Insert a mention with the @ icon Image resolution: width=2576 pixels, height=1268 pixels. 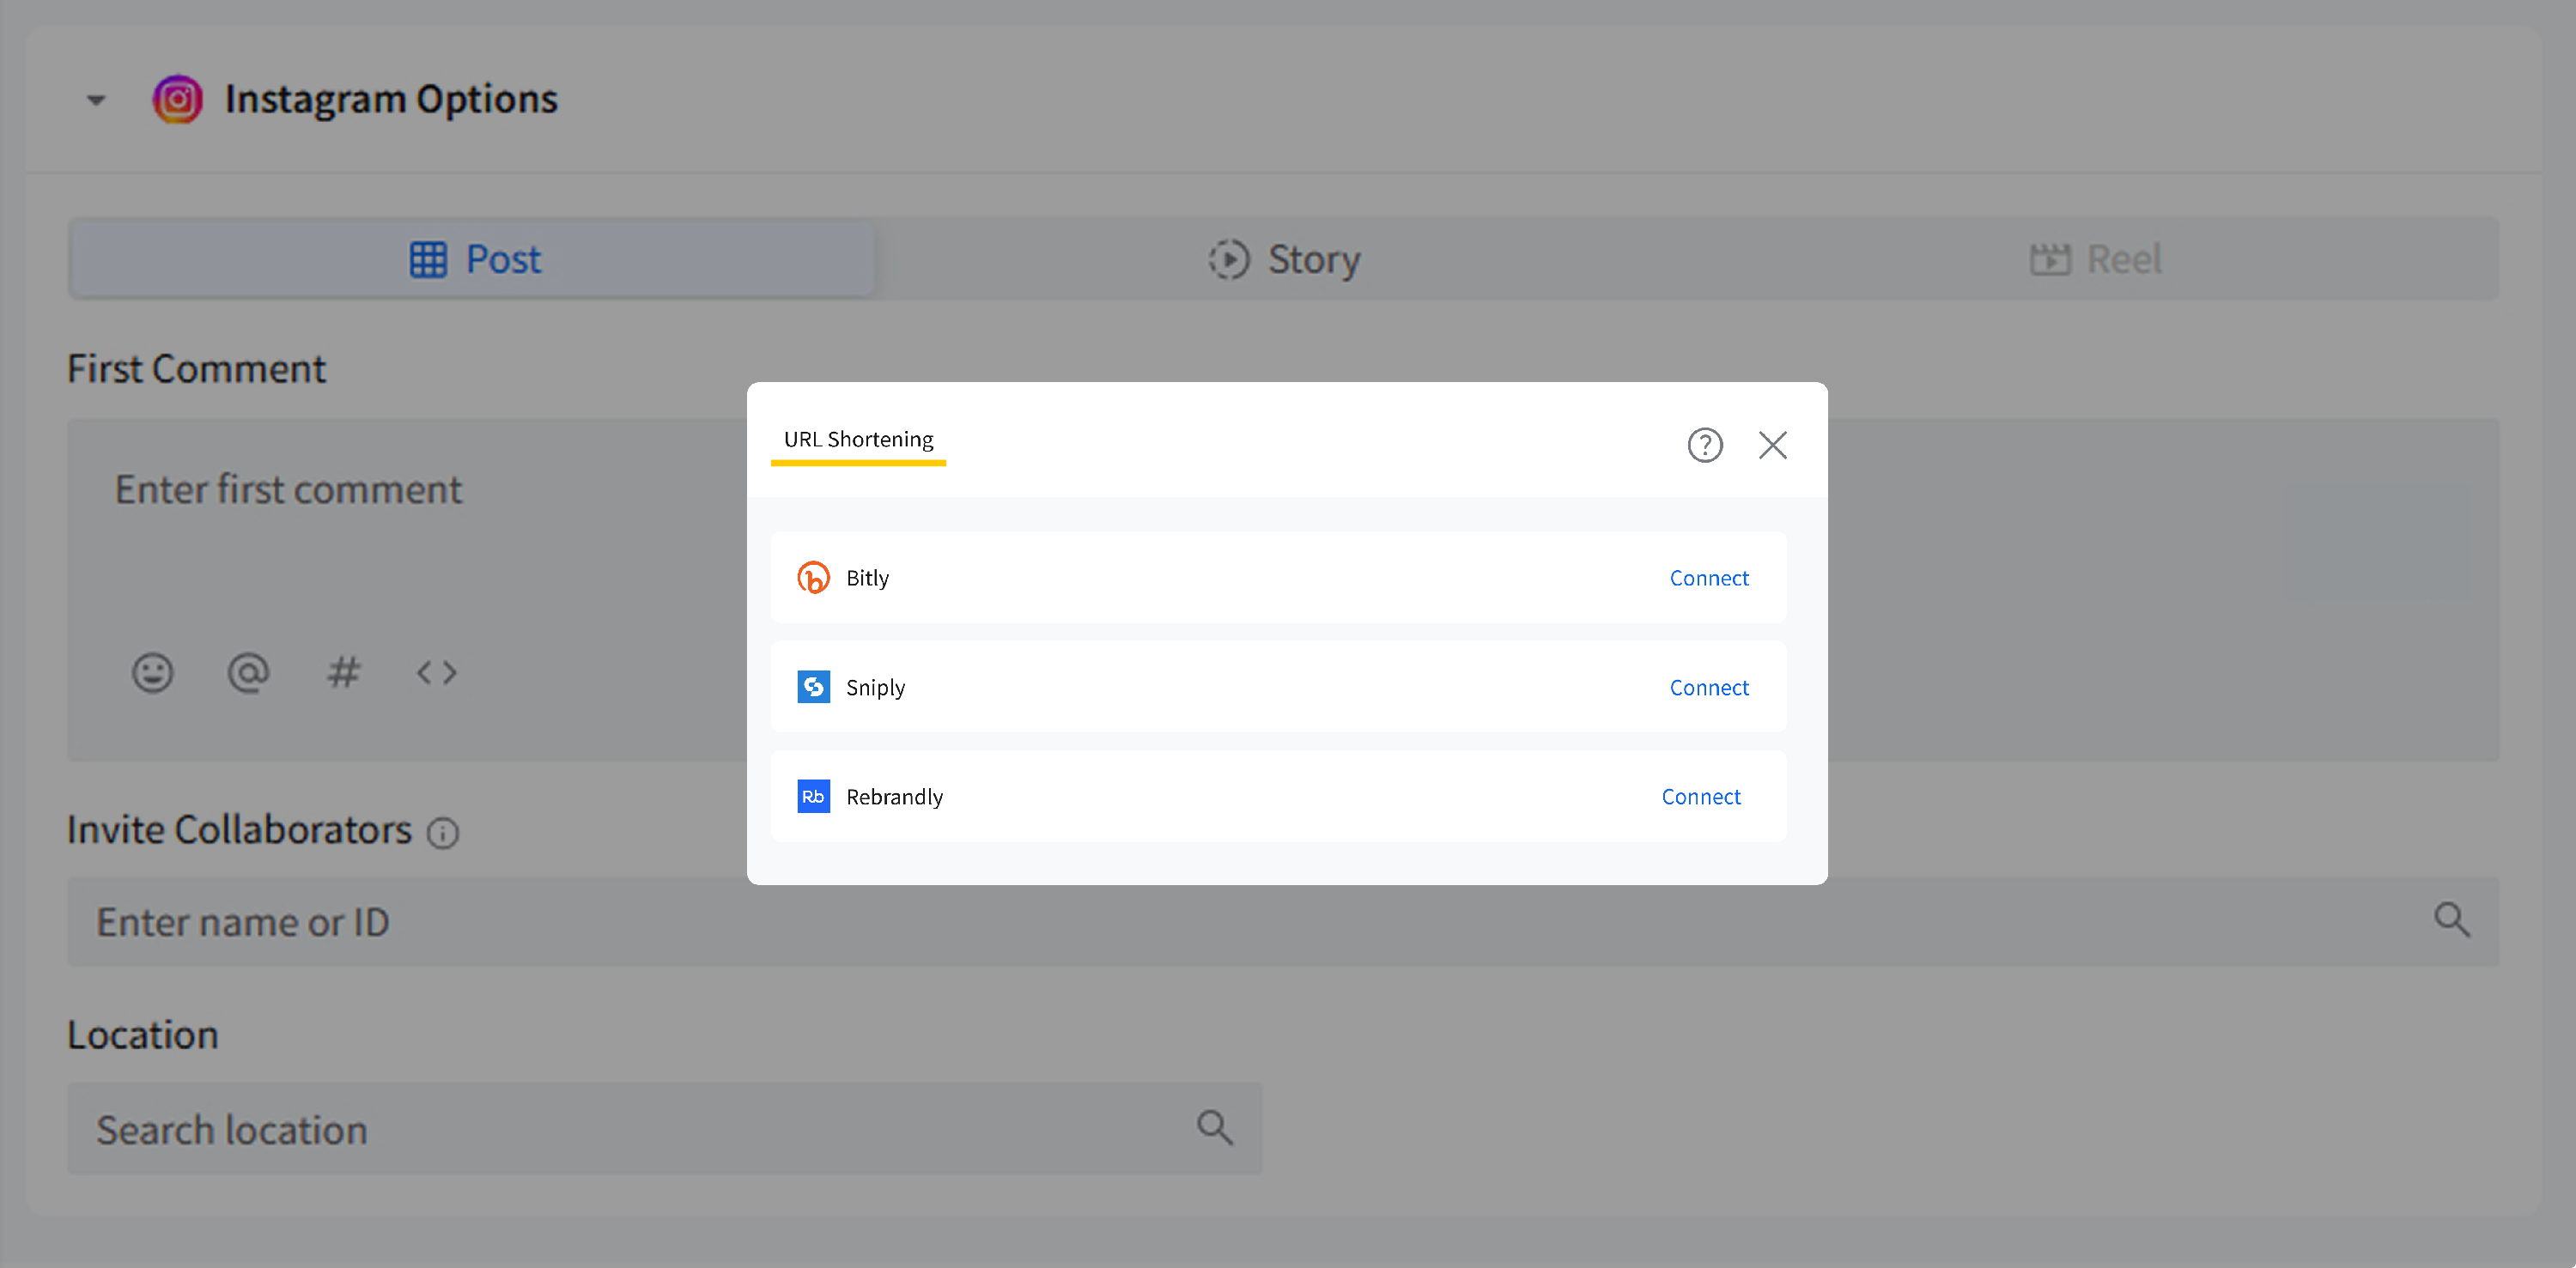(248, 672)
